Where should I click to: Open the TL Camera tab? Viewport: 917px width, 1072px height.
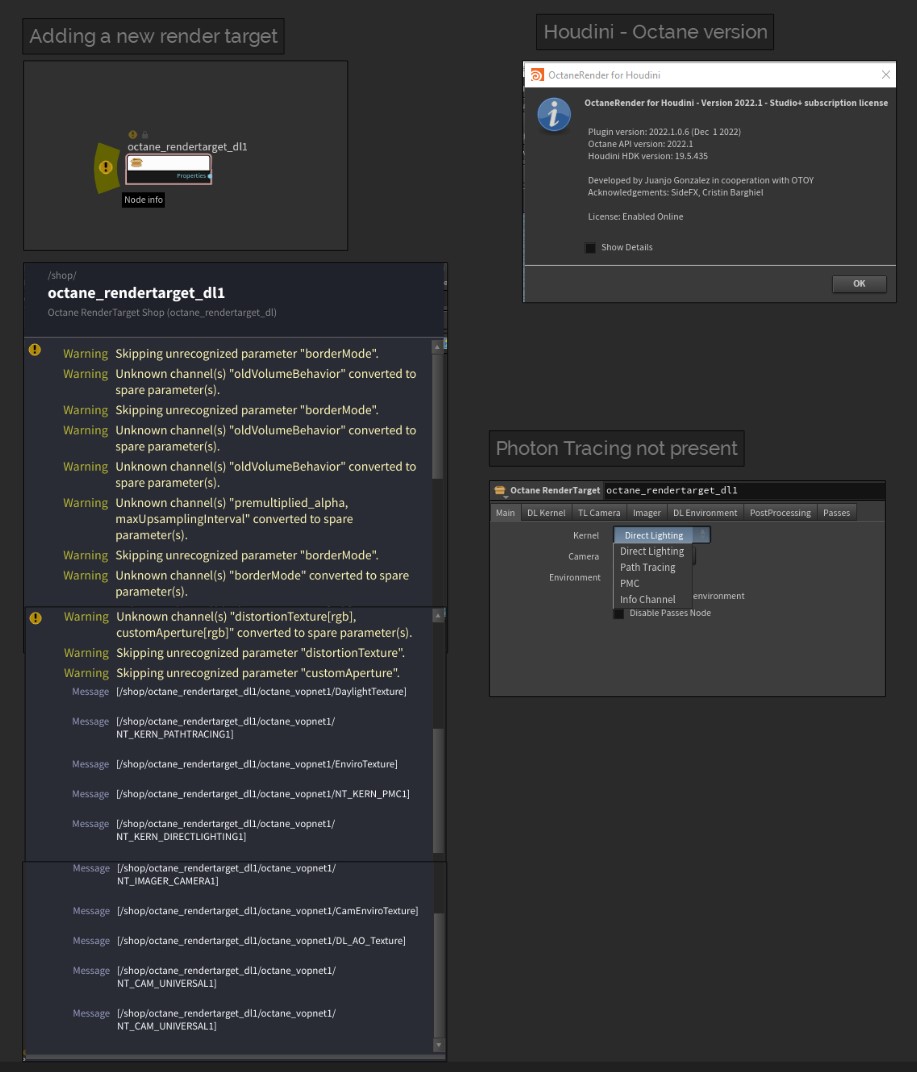(x=599, y=513)
